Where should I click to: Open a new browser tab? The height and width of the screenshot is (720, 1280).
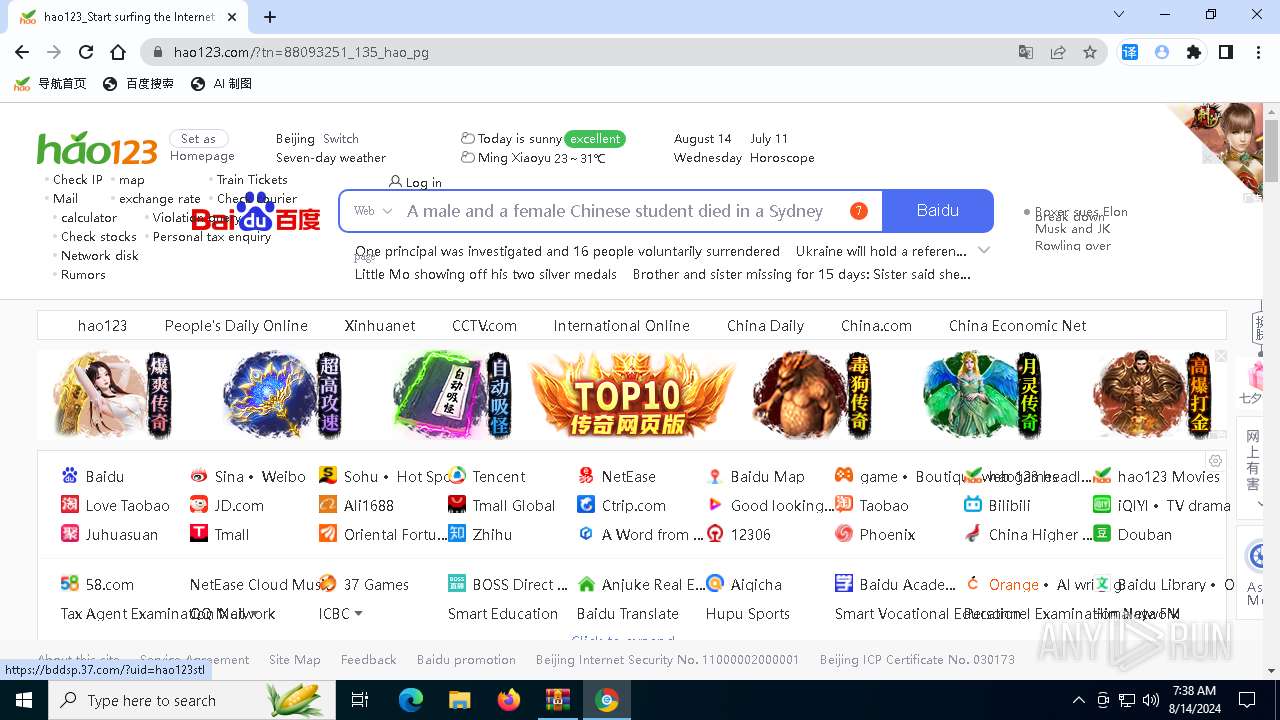(270, 16)
